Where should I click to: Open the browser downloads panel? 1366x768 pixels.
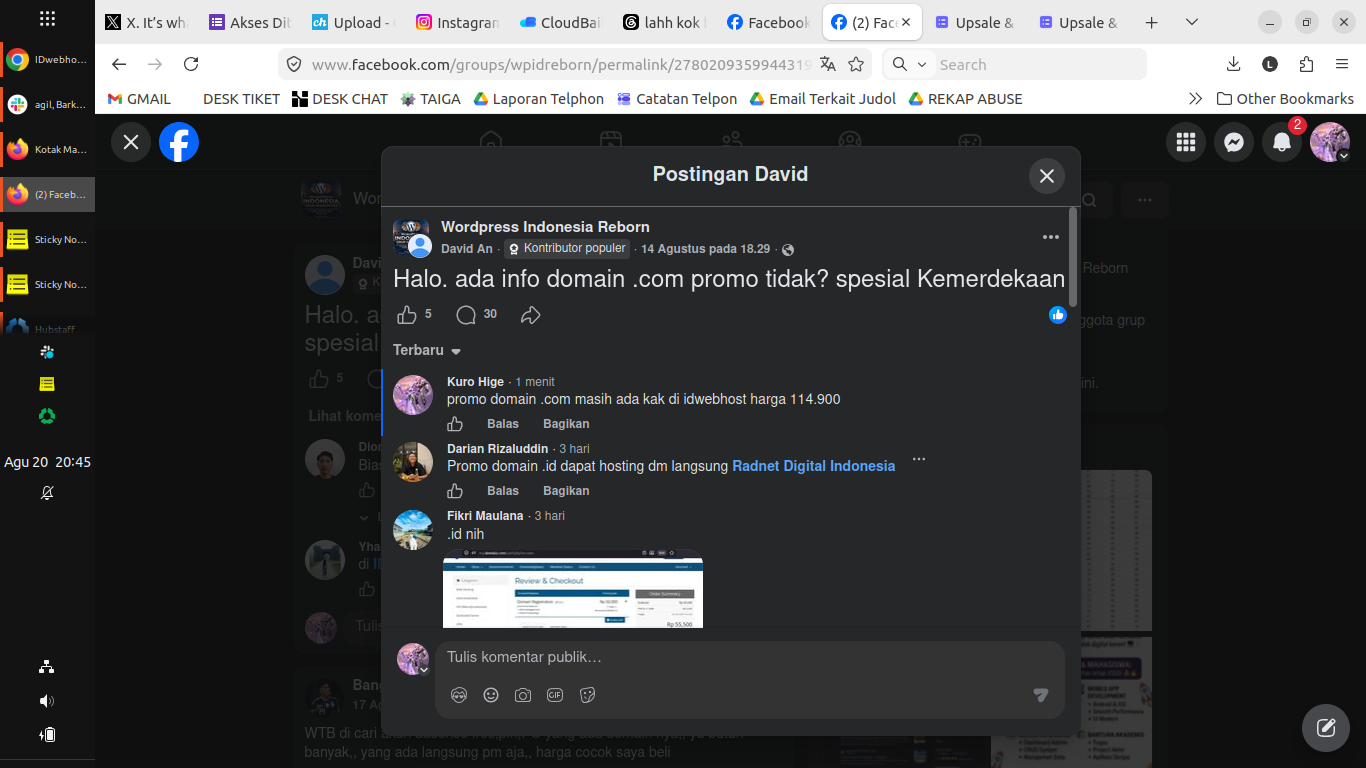coord(1234,64)
